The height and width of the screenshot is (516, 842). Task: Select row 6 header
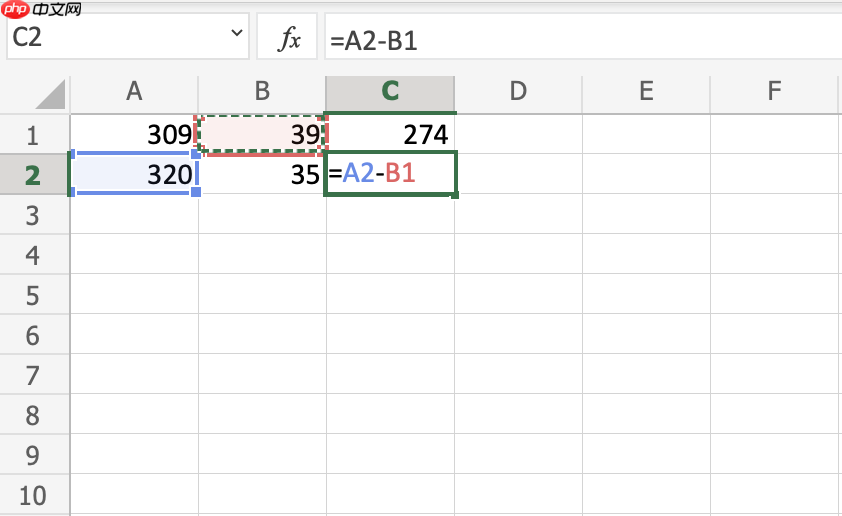pyautogui.click(x=33, y=335)
